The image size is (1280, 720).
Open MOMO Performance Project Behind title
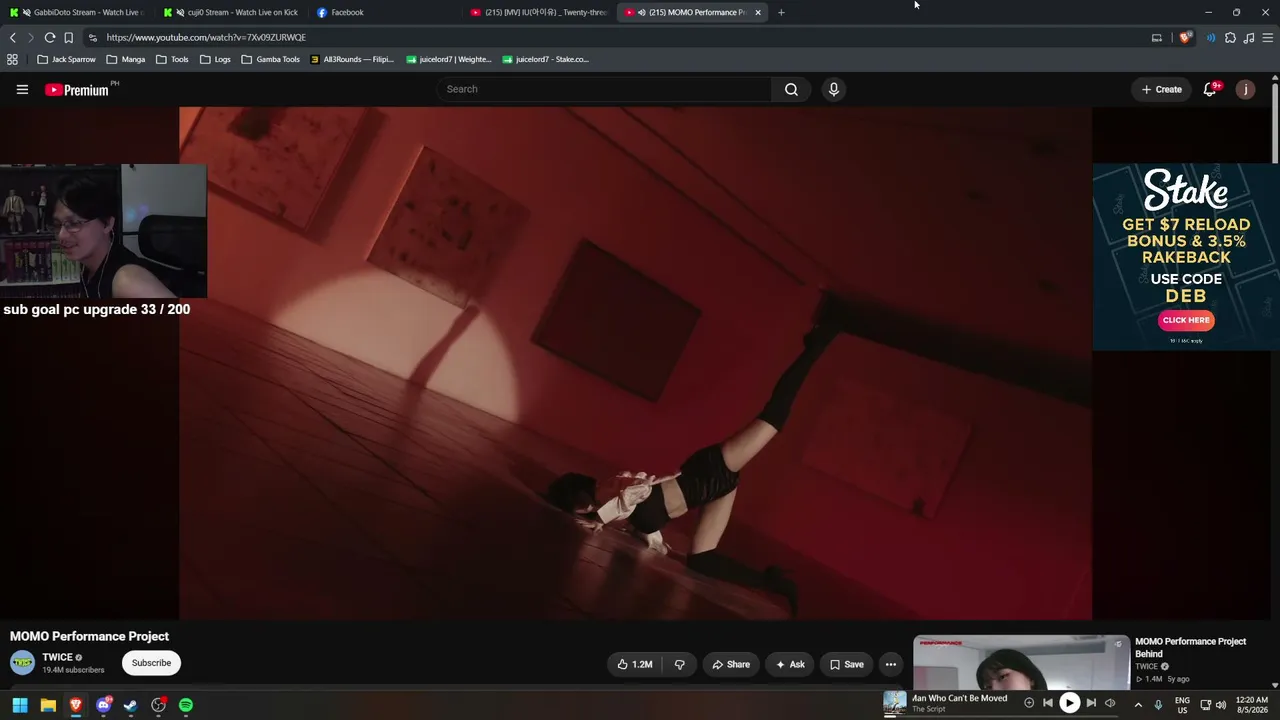pyautogui.click(x=1191, y=648)
